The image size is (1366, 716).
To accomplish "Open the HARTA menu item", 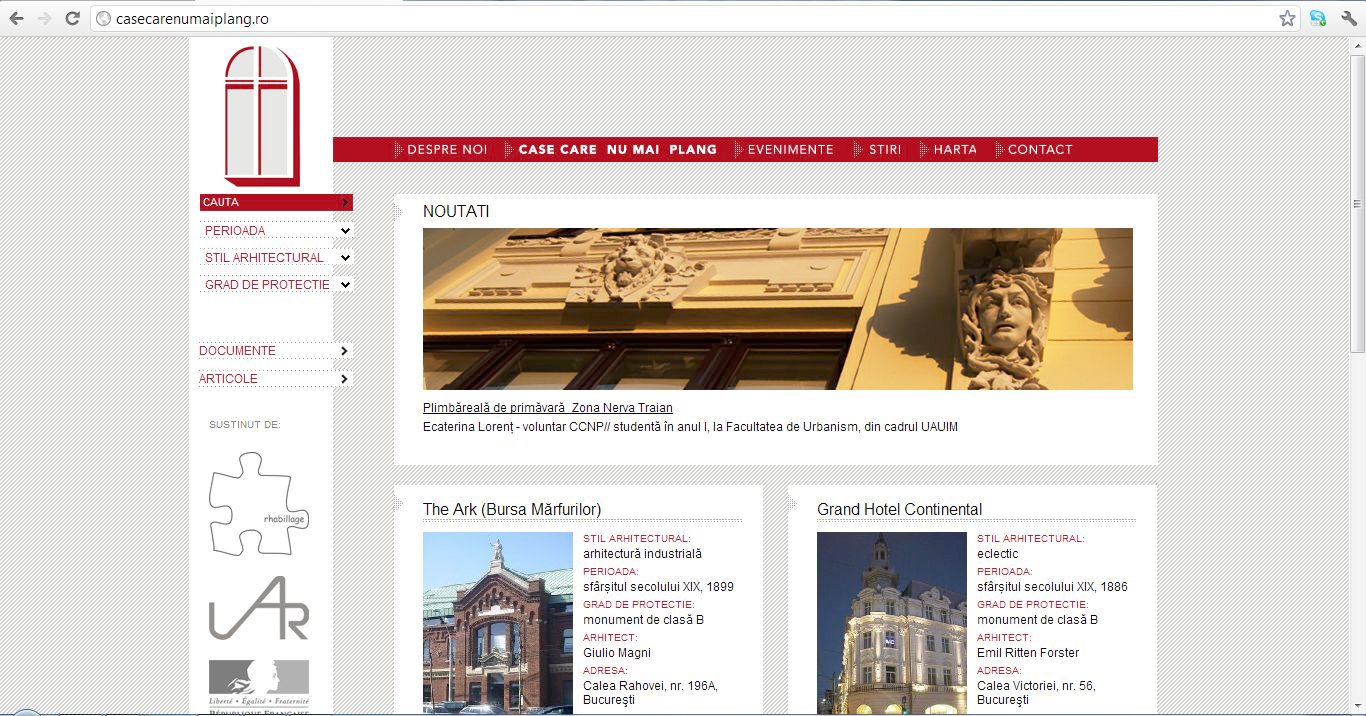I will pos(955,150).
